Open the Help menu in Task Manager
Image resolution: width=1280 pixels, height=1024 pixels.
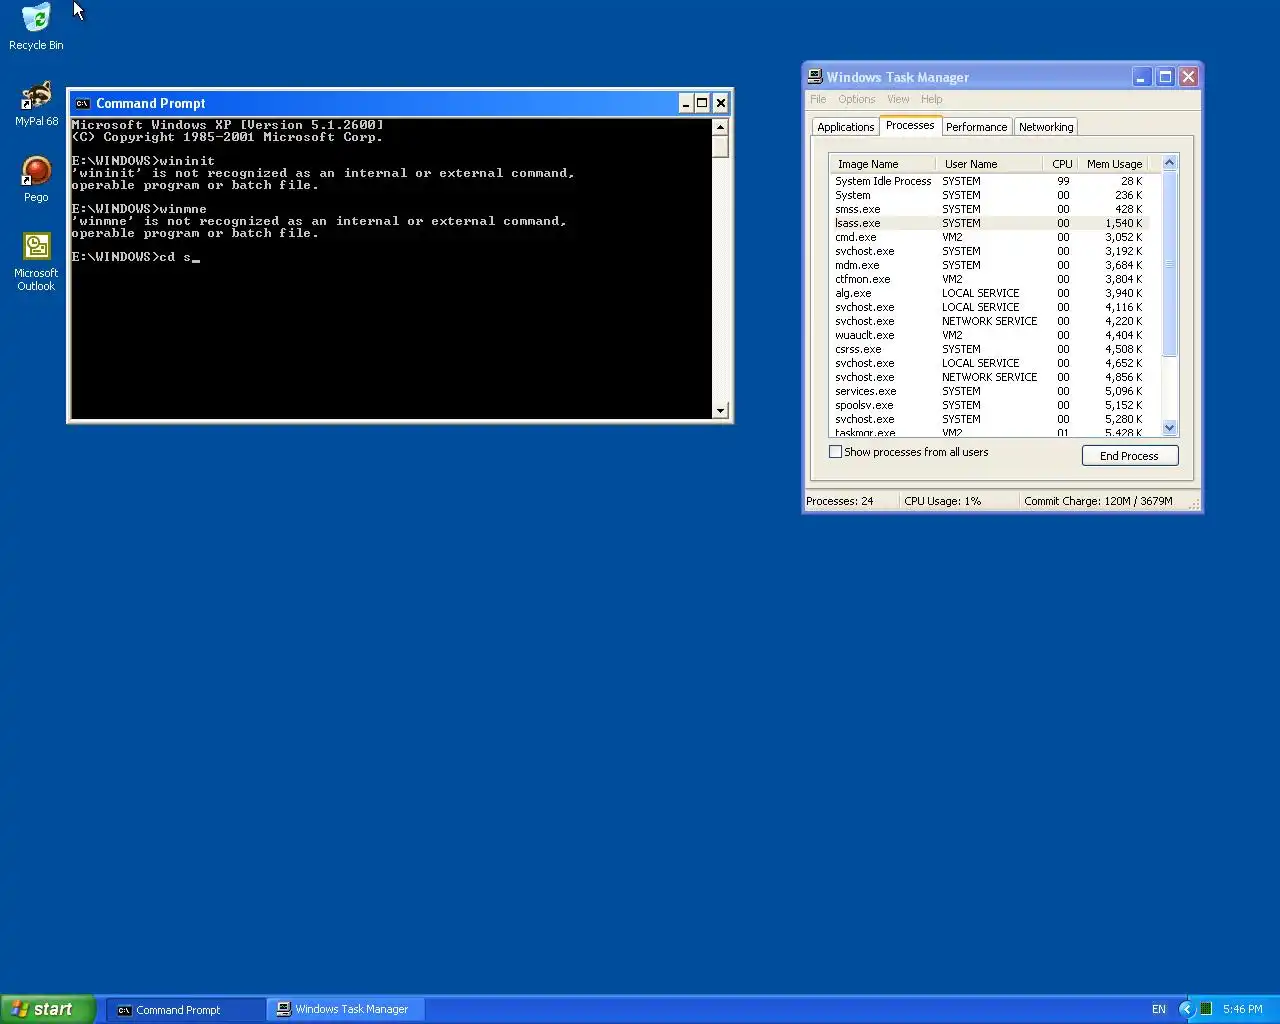click(x=931, y=99)
